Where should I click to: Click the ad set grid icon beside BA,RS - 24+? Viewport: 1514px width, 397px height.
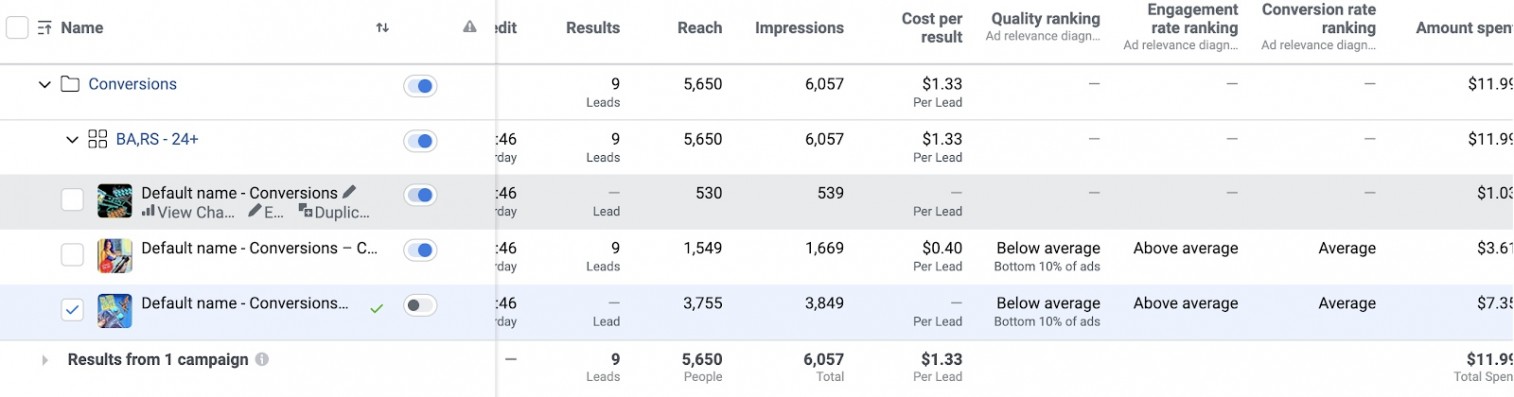98,139
